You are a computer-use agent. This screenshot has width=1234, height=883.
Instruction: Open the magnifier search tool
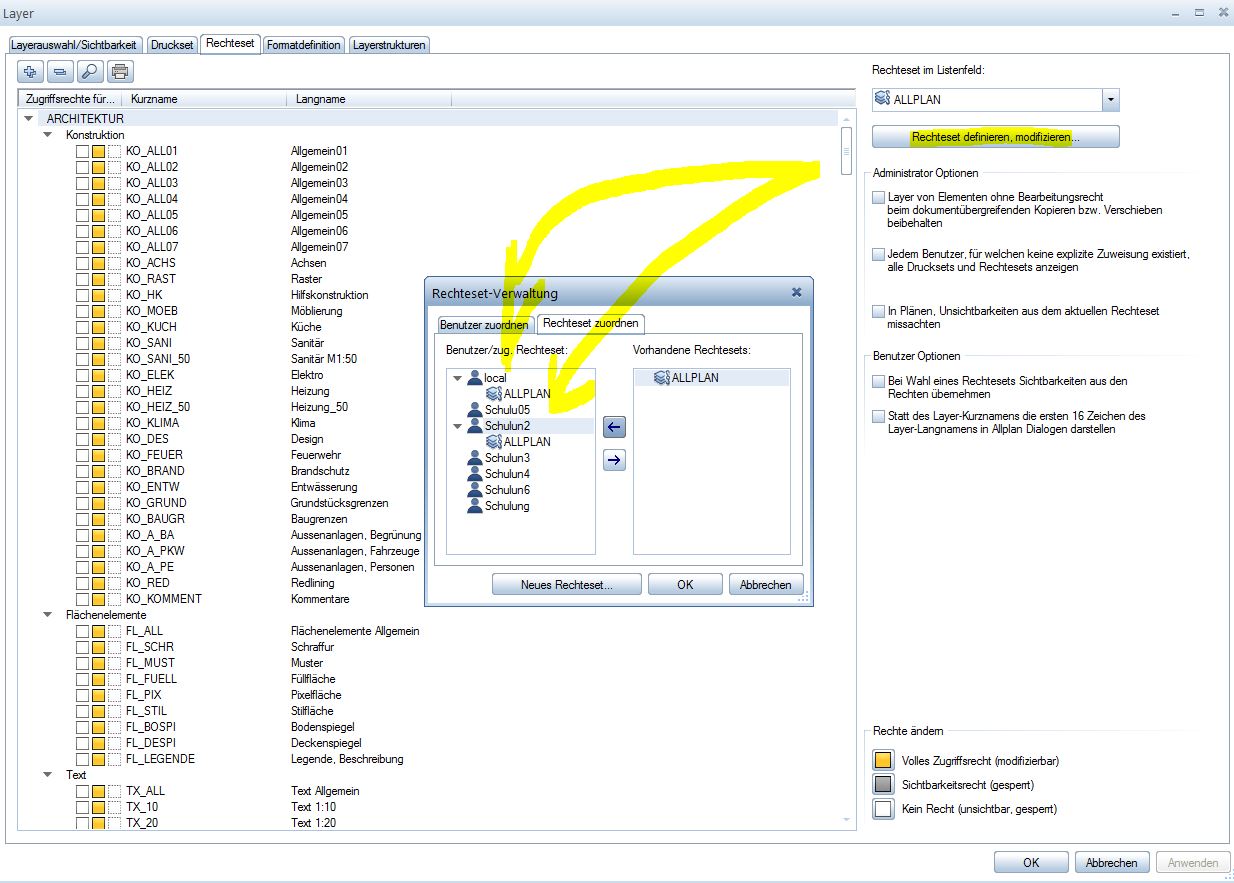[x=90, y=71]
